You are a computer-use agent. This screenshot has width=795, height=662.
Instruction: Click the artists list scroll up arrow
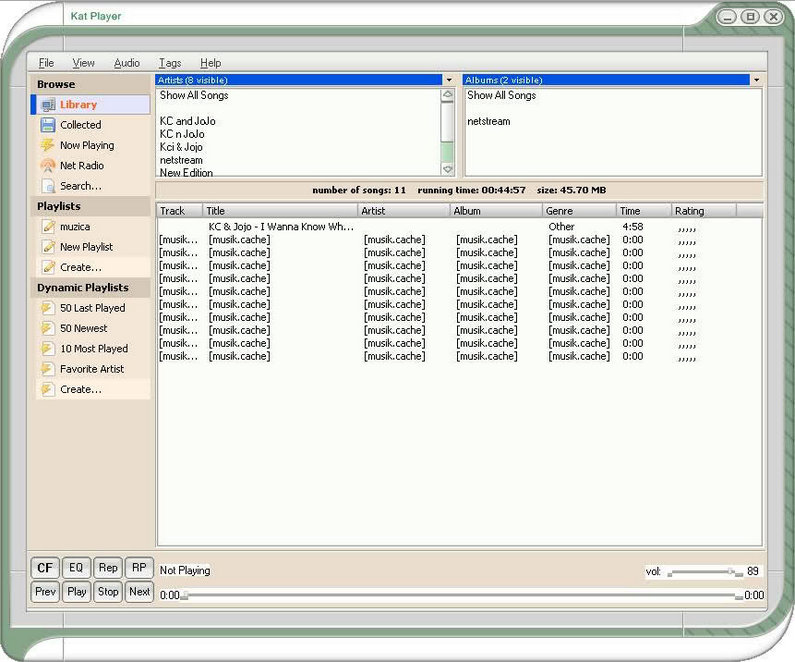click(x=447, y=95)
